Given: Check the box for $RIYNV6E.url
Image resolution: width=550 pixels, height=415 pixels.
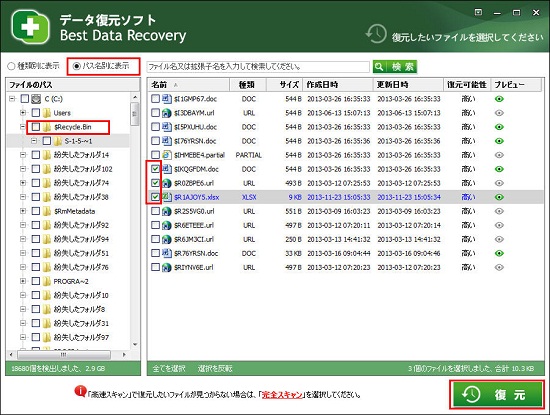Looking at the screenshot, I should point(155,267).
